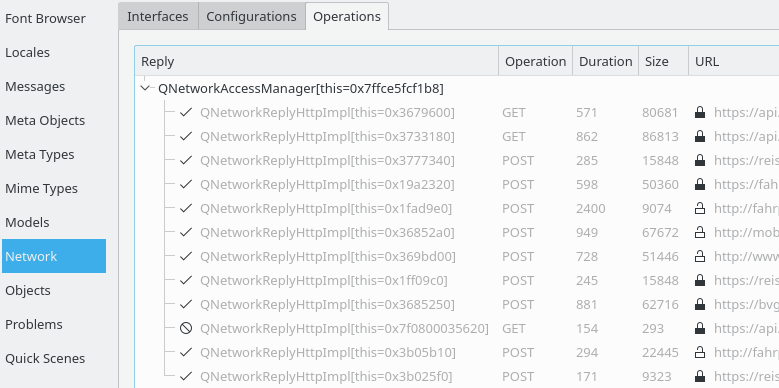This screenshot has width=779, height=388.
Task: Click the closed lock icon in duration 285 row
Action: tap(700, 160)
